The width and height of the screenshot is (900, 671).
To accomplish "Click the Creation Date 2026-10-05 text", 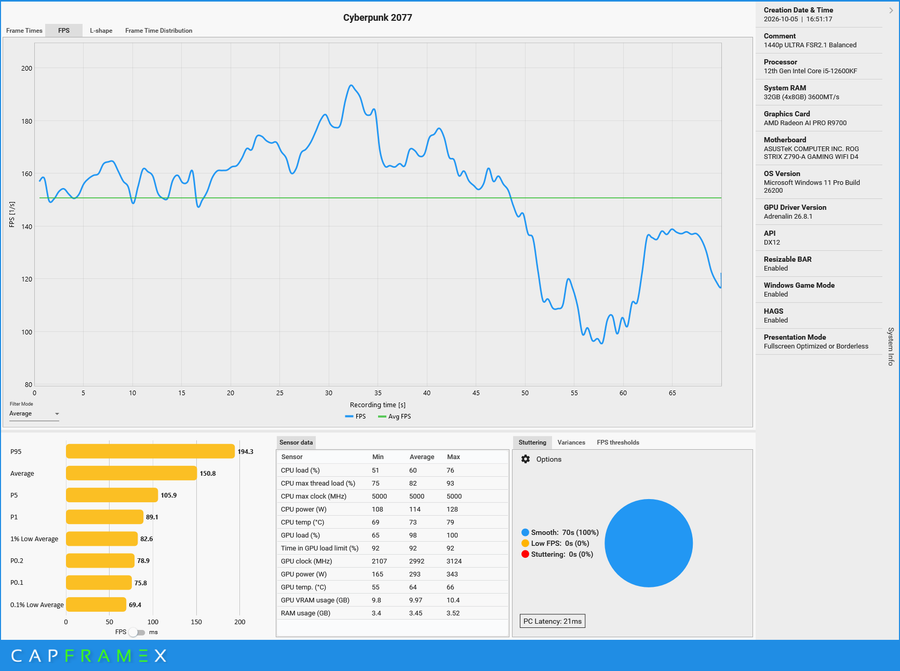I will point(798,19).
